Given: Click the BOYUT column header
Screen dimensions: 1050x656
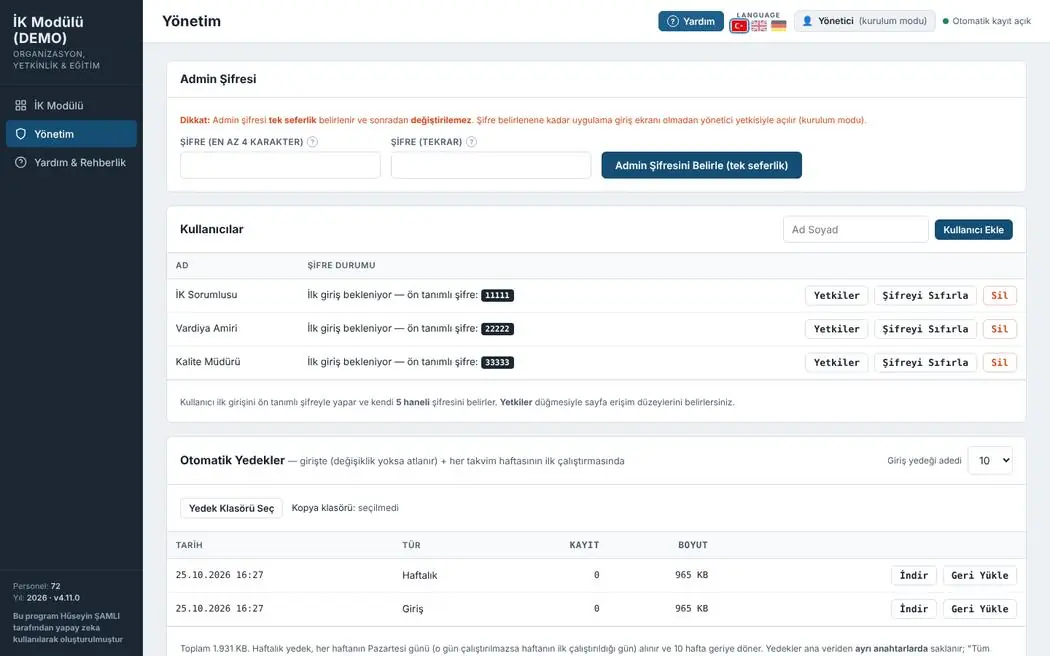Looking at the screenshot, I should tap(692, 545).
